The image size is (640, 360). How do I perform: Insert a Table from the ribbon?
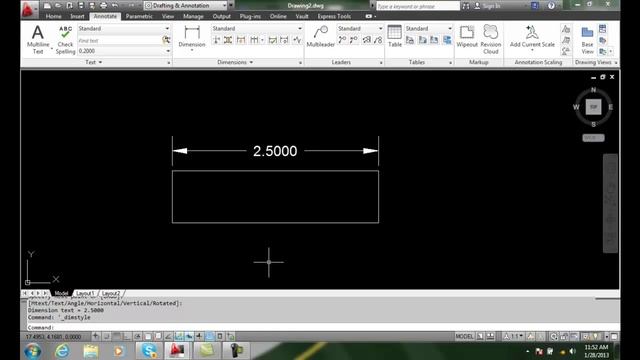click(395, 36)
